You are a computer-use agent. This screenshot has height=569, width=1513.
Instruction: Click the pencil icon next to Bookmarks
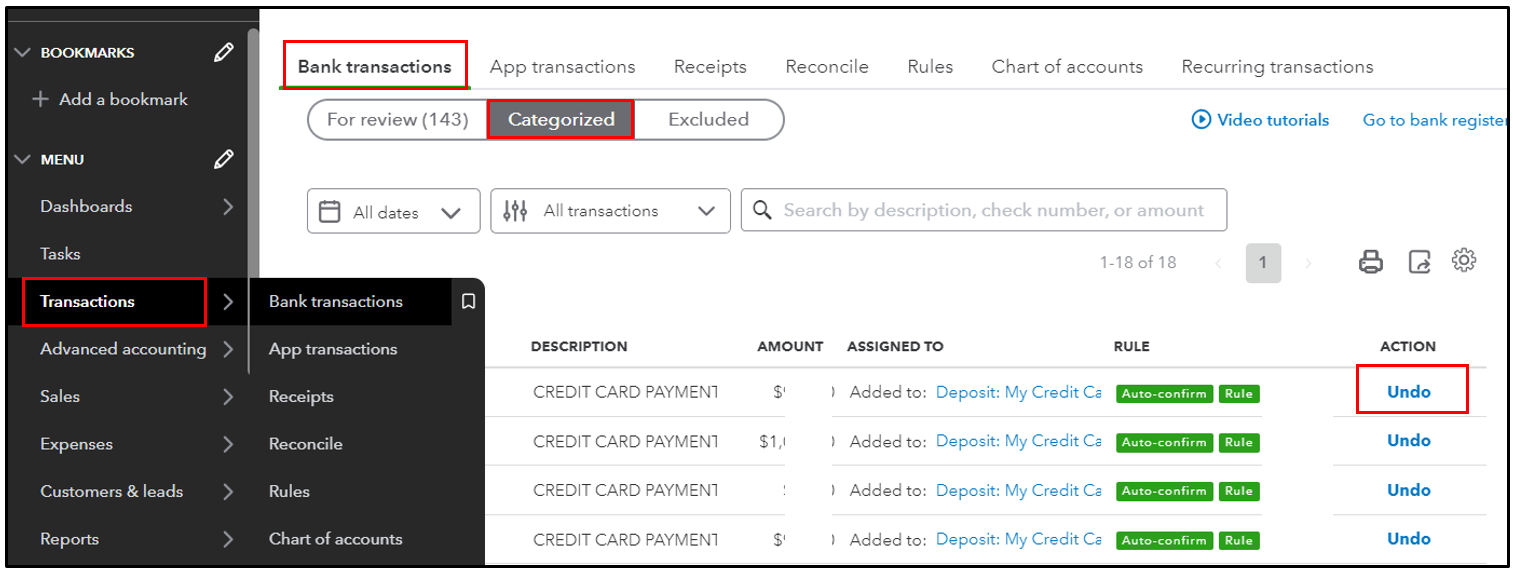point(224,53)
